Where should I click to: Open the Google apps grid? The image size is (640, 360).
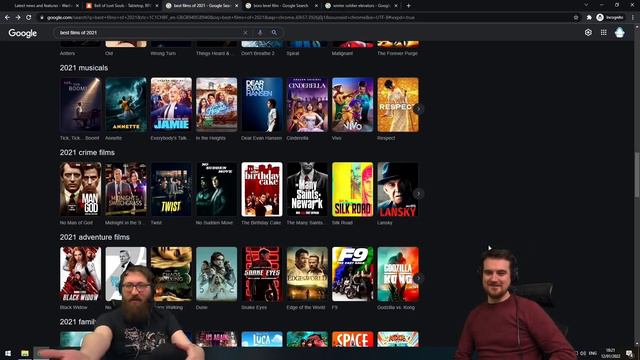(604, 33)
